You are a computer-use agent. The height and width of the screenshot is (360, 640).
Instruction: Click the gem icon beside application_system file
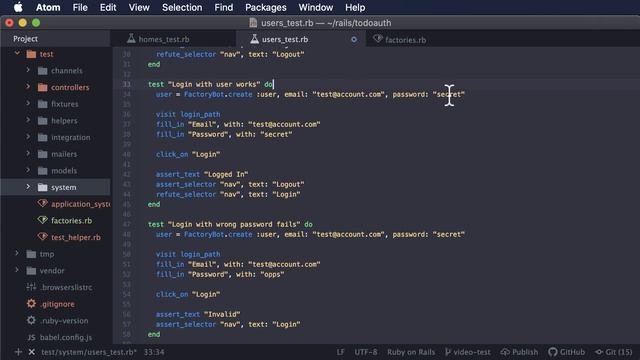(42, 203)
